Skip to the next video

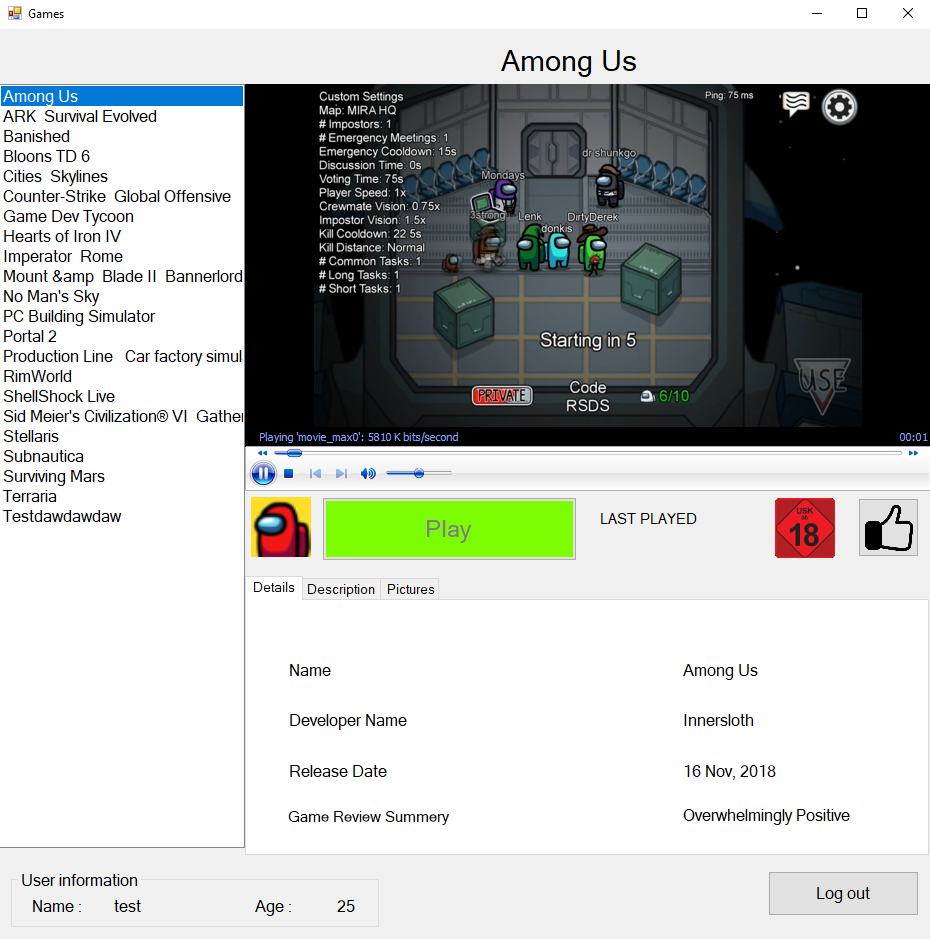tap(341, 473)
